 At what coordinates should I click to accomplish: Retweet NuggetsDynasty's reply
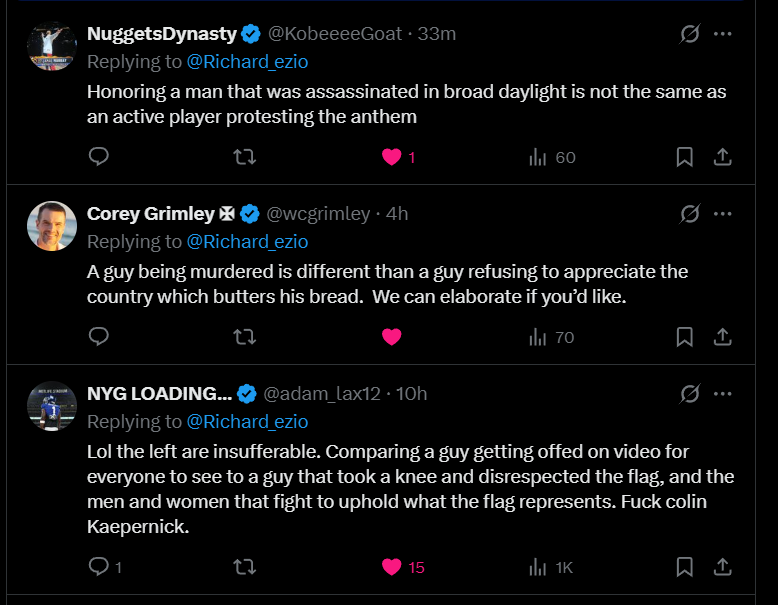click(x=244, y=157)
